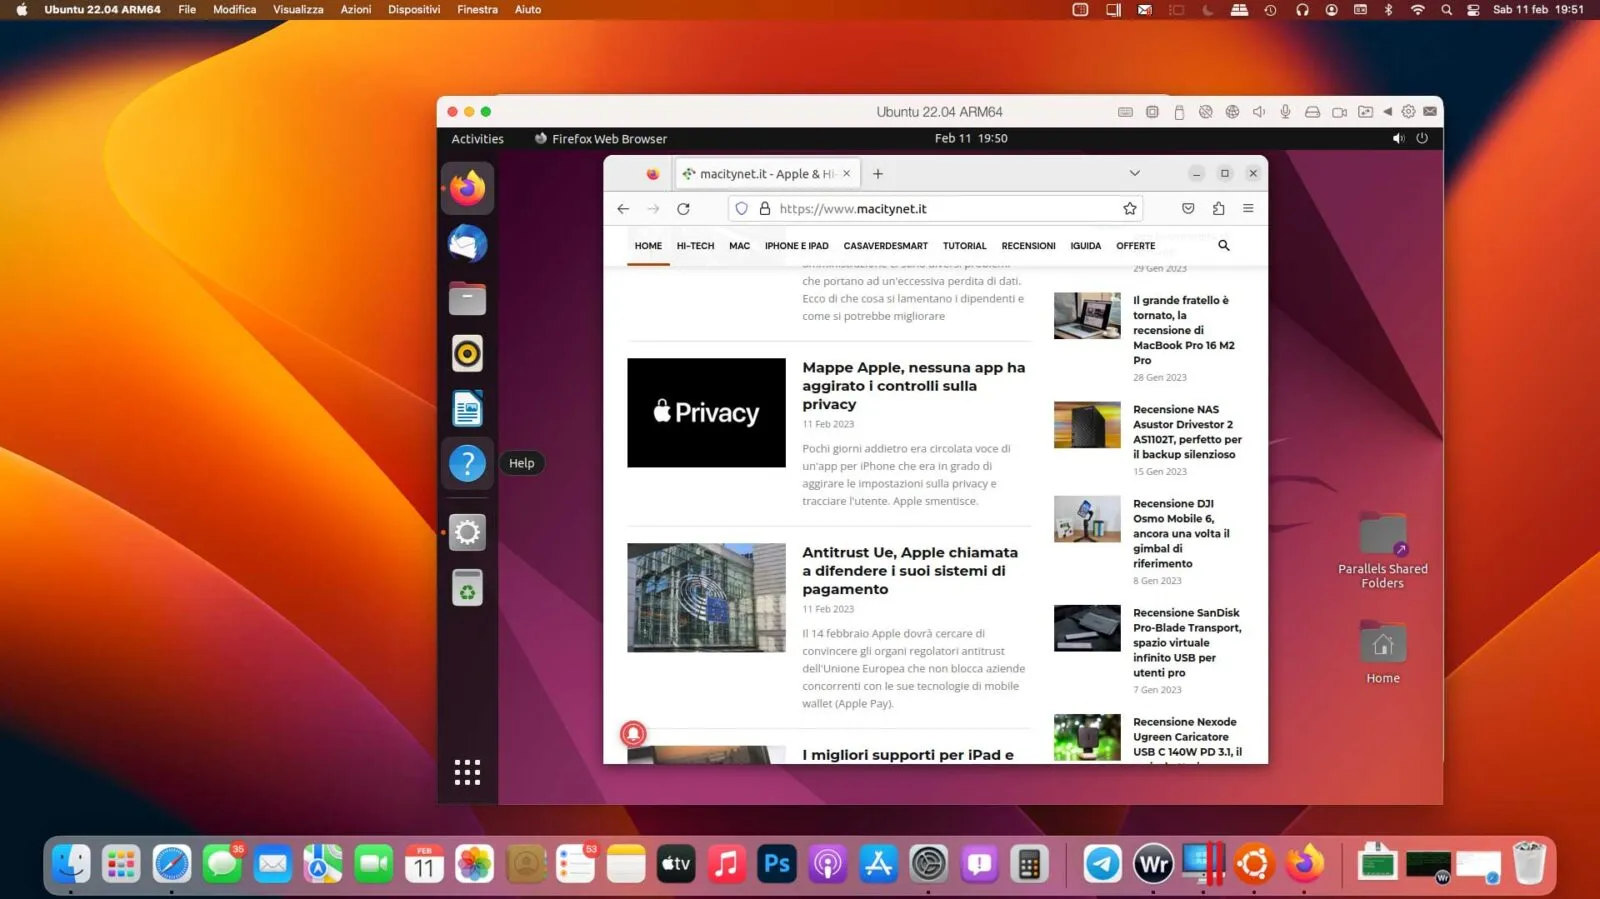Close the macitynet.it tab
This screenshot has width=1600, height=899.
coord(846,174)
